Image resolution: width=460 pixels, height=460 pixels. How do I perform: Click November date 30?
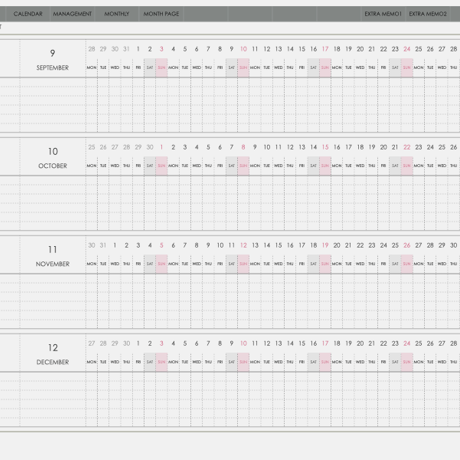tap(454, 245)
